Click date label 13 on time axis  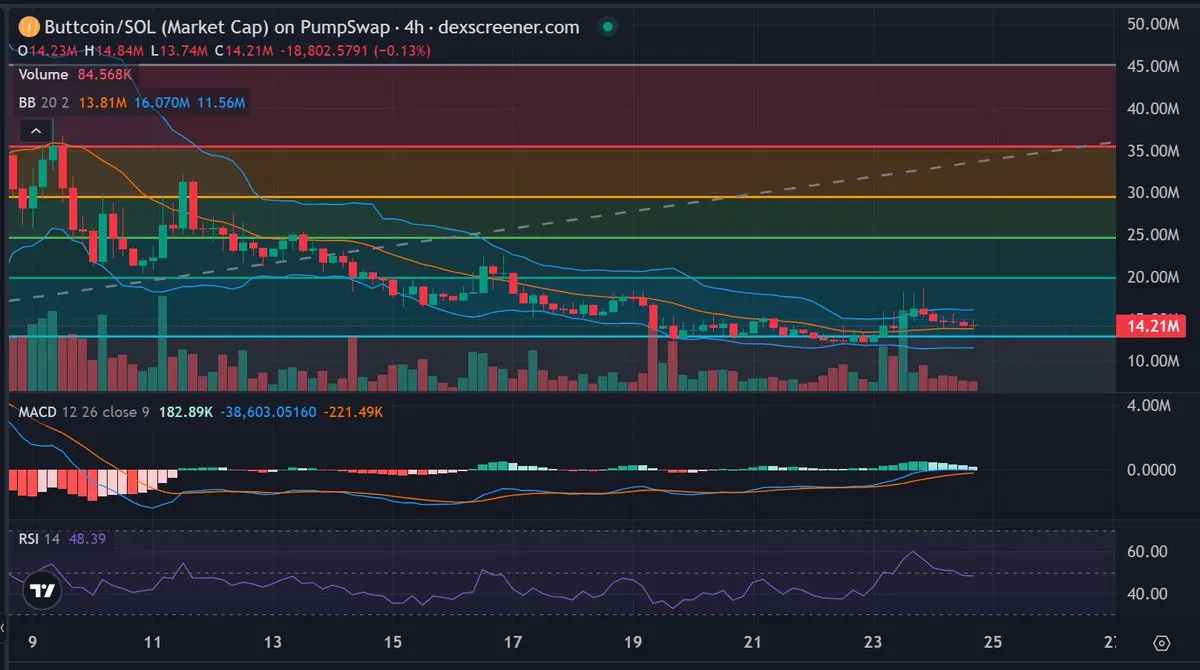[273, 641]
